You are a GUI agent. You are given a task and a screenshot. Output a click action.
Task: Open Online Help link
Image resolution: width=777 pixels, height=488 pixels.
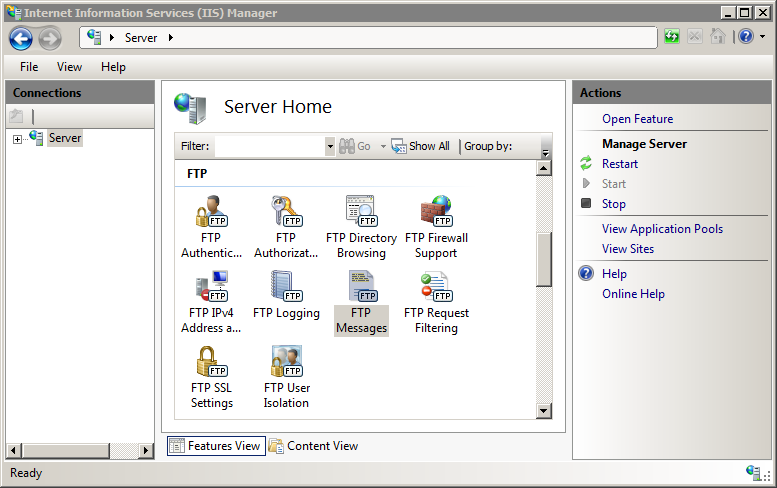[x=633, y=294]
